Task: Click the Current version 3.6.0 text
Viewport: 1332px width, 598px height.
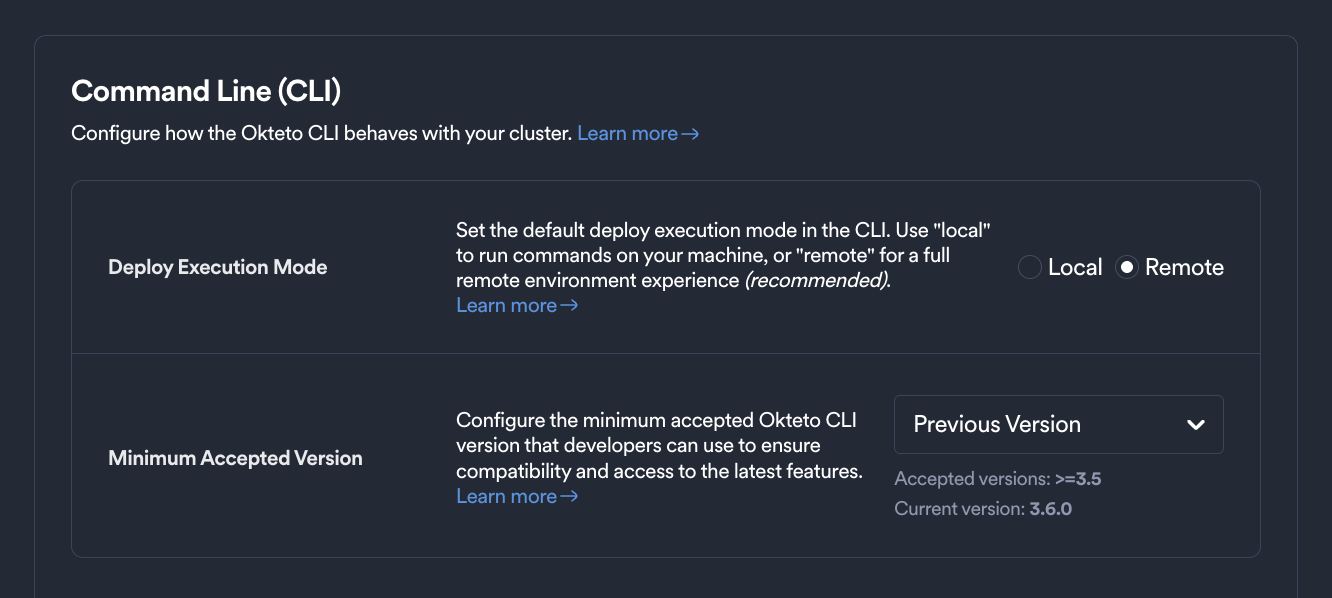Action: tap(983, 508)
